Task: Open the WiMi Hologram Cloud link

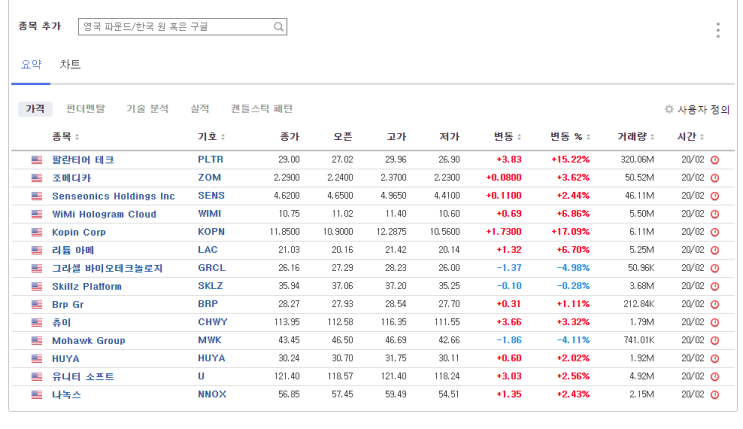Action: click(104, 214)
